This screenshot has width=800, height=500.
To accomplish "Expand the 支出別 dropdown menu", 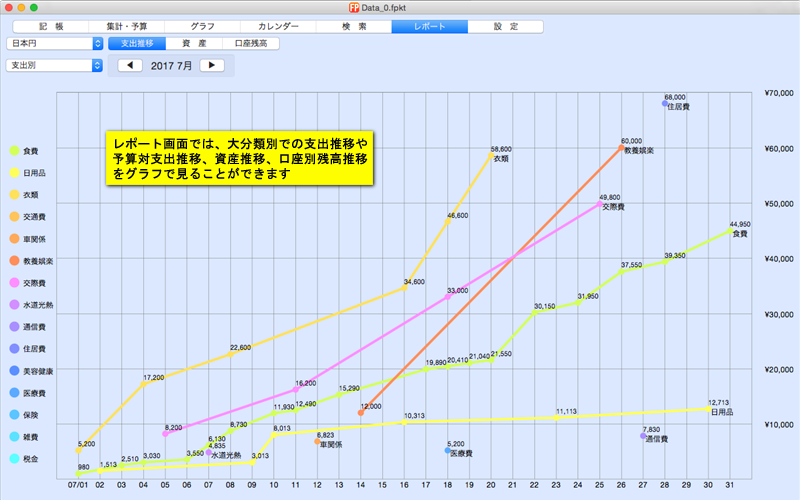I will pos(54,65).
